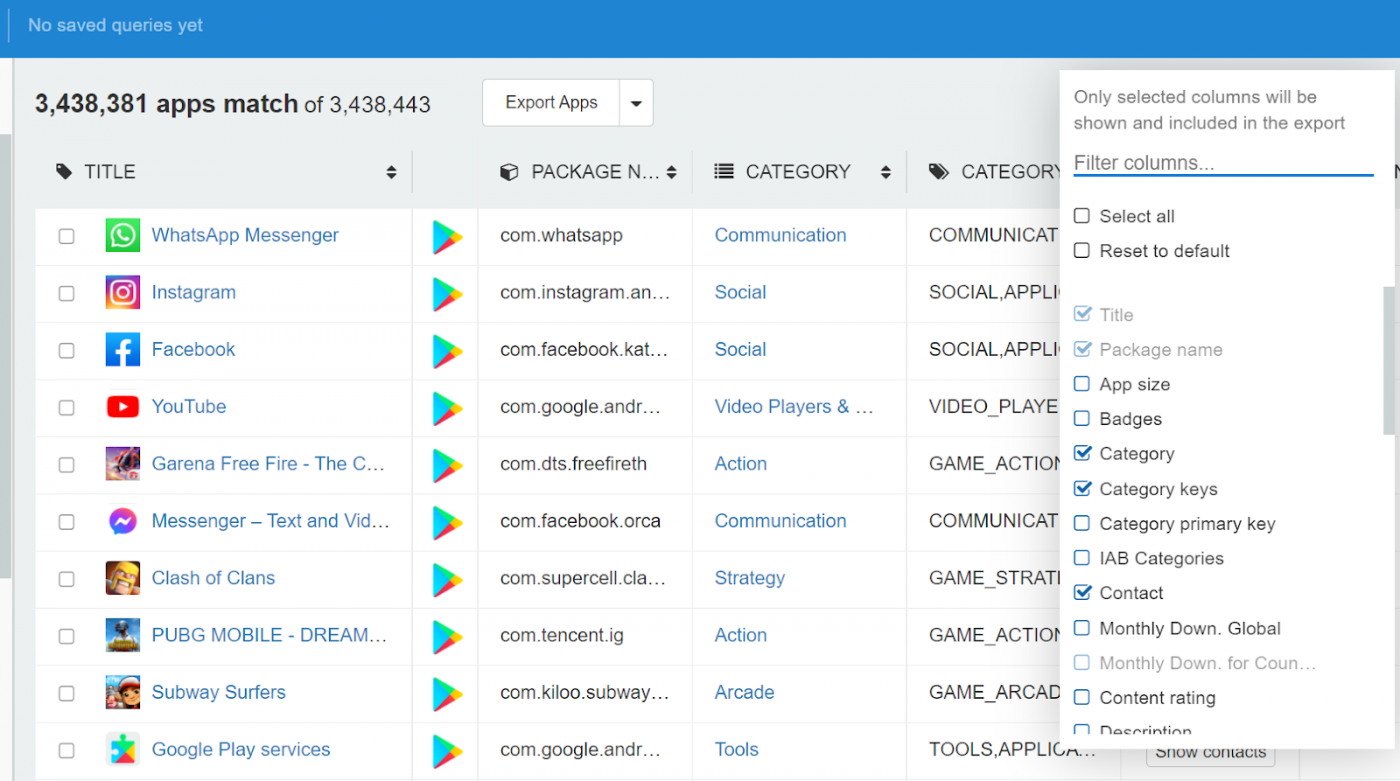The image size is (1400, 781).
Task: Click the com.facebook.orca package name cell
Action: (x=581, y=521)
